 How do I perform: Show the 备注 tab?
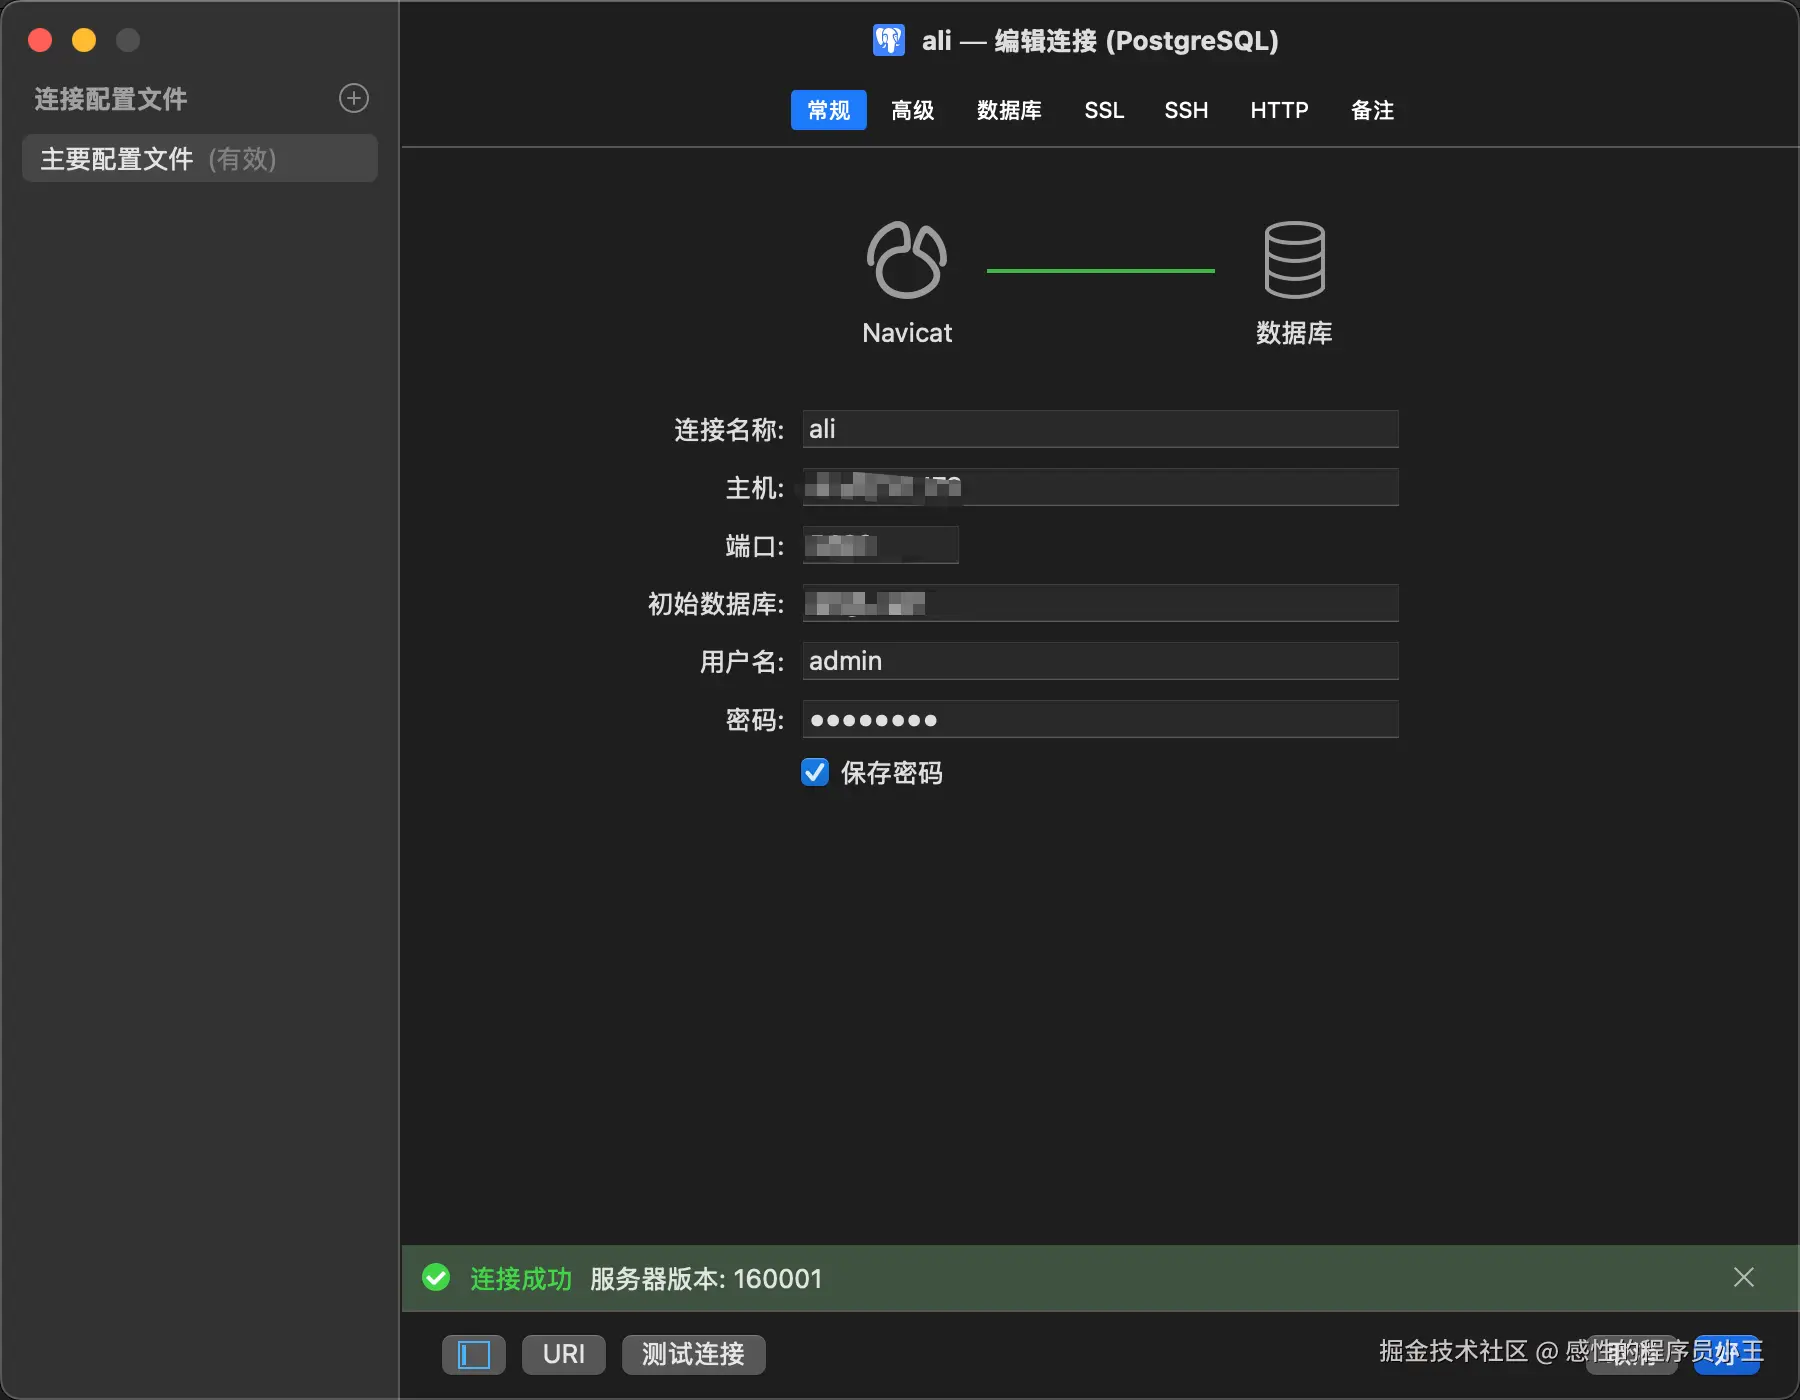pos(1373,110)
